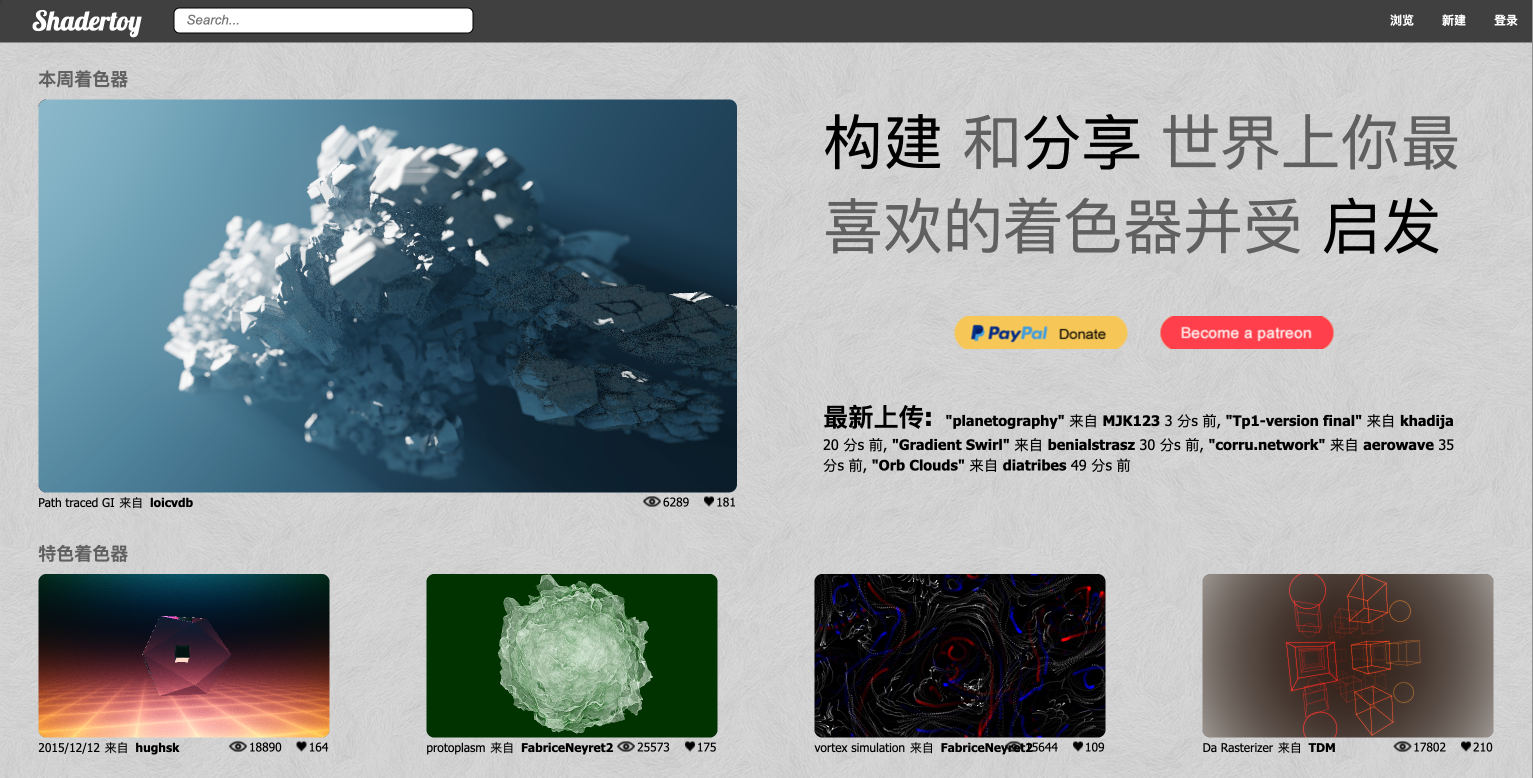Open the Path traced GI shader preview

click(387, 295)
